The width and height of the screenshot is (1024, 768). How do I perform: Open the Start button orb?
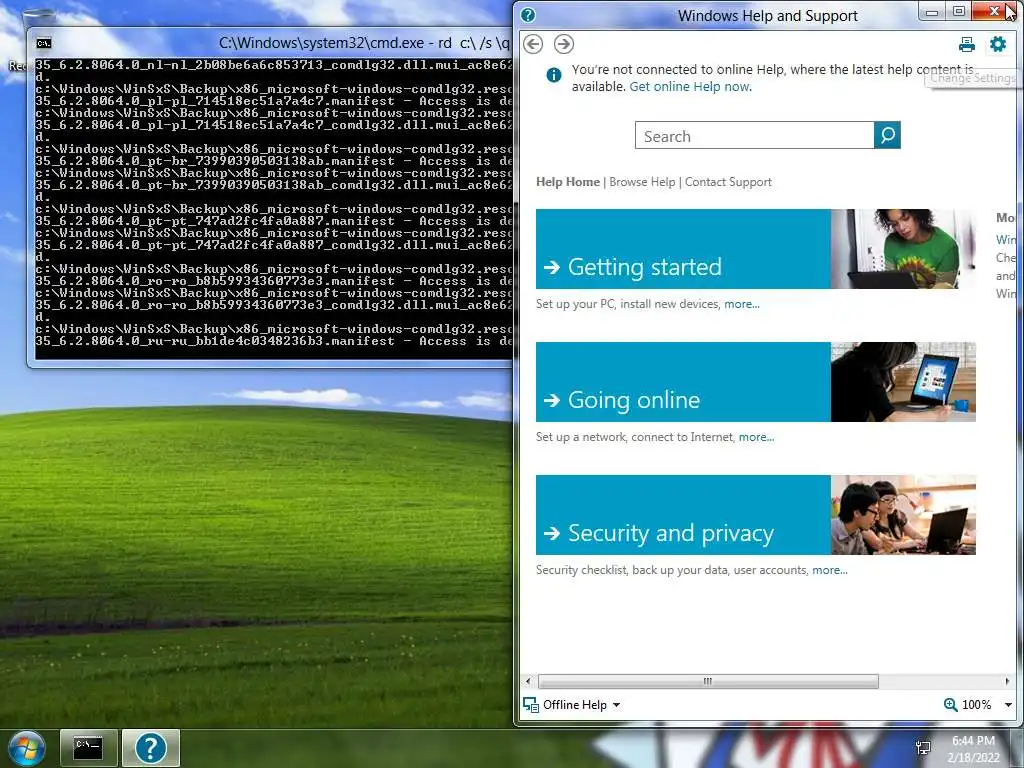click(27, 748)
